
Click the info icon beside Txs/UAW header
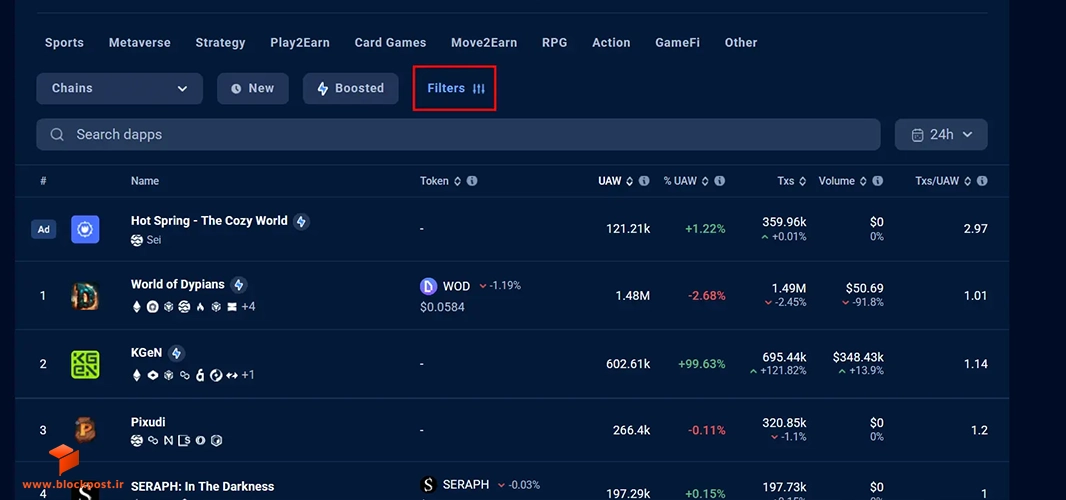click(x=982, y=181)
